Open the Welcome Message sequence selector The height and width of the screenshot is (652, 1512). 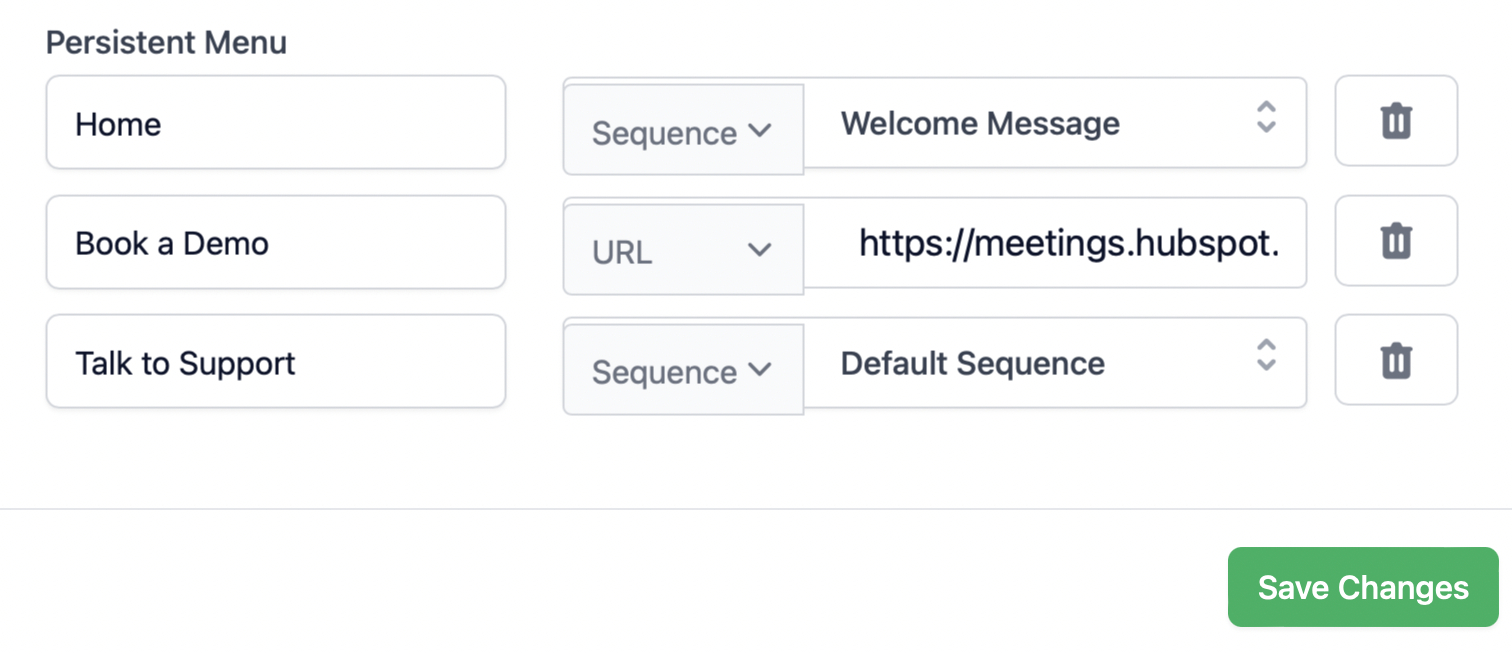point(1040,124)
